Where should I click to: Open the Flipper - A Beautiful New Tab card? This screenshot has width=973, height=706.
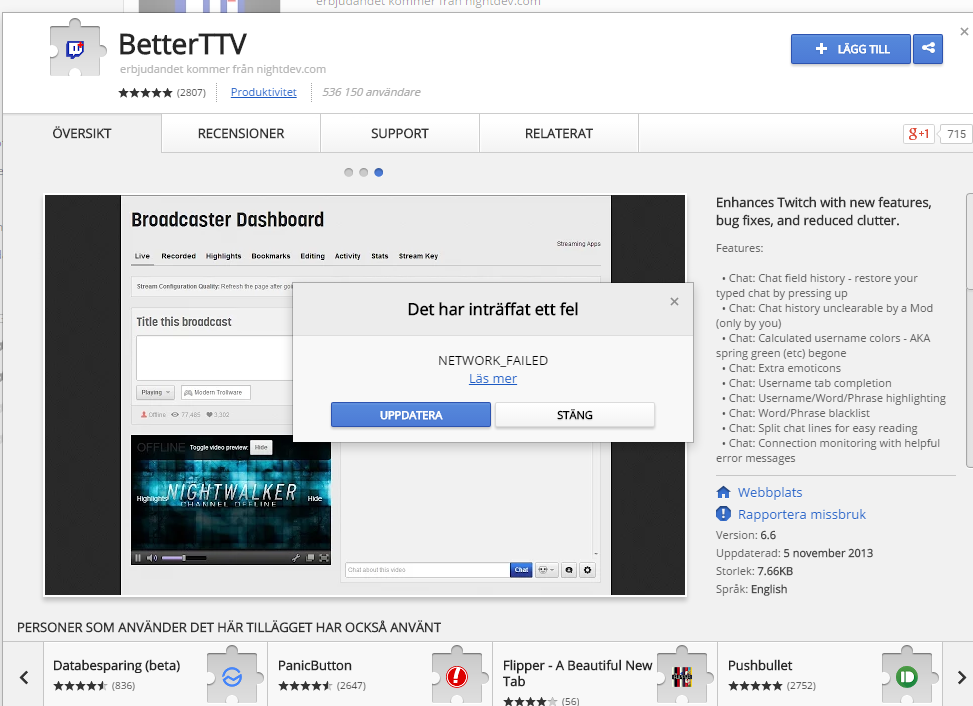[604, 674]
